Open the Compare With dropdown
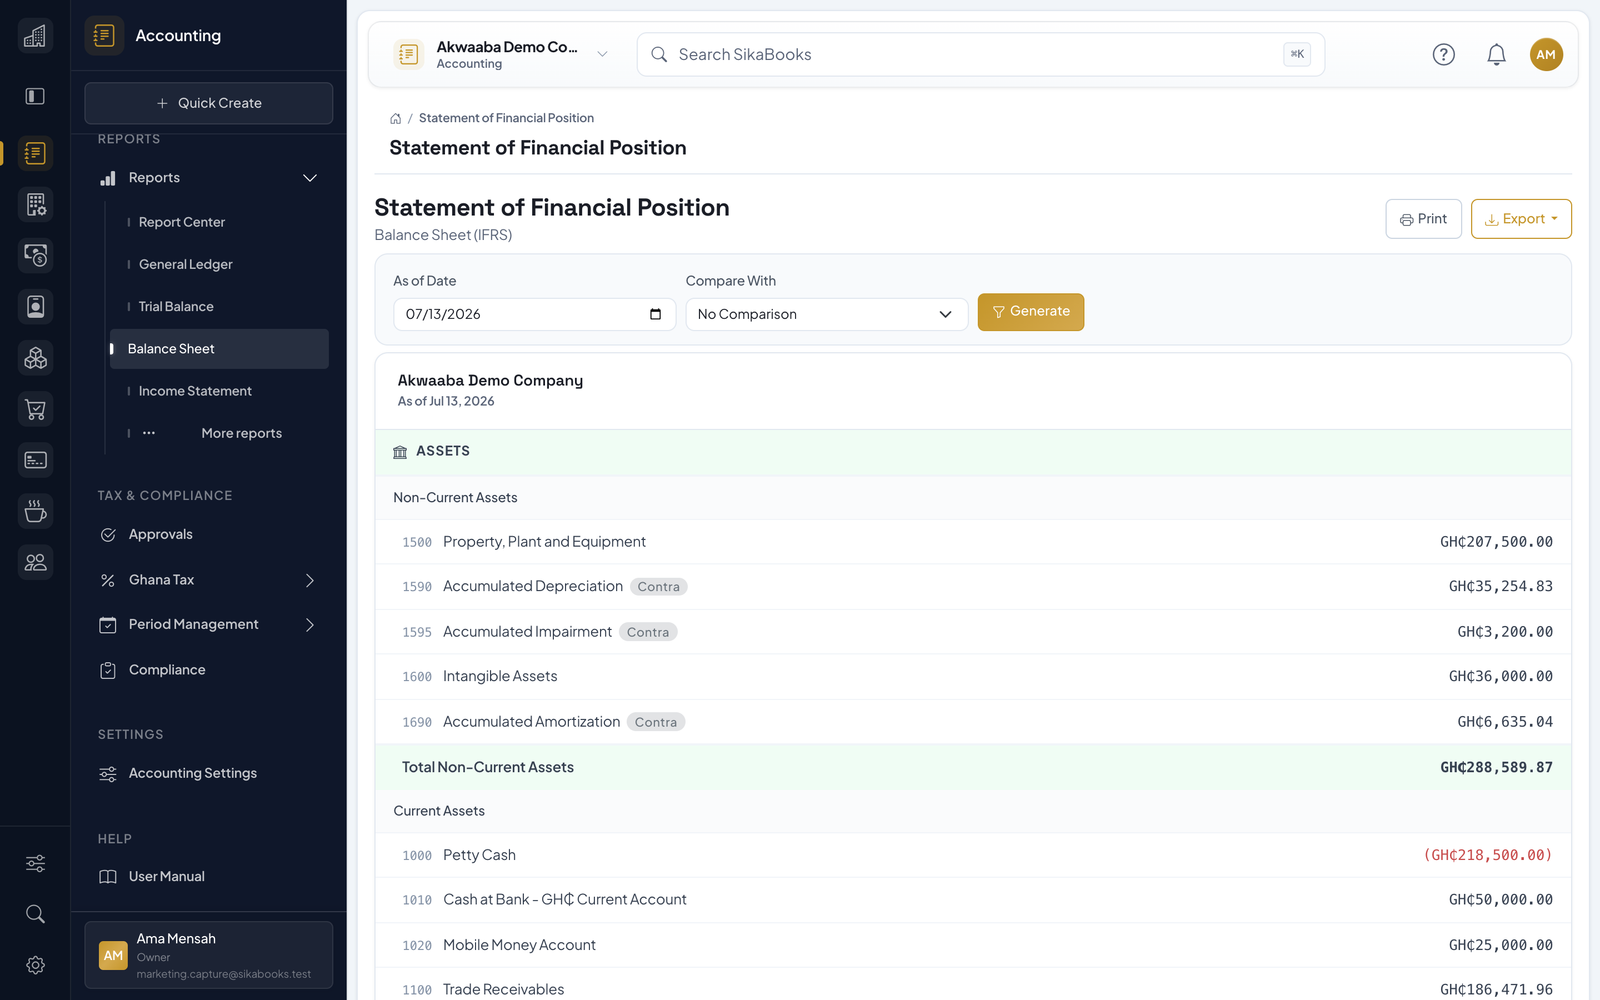Image resolution: width=1600 pixels, height=1000 pixels. 826,314
